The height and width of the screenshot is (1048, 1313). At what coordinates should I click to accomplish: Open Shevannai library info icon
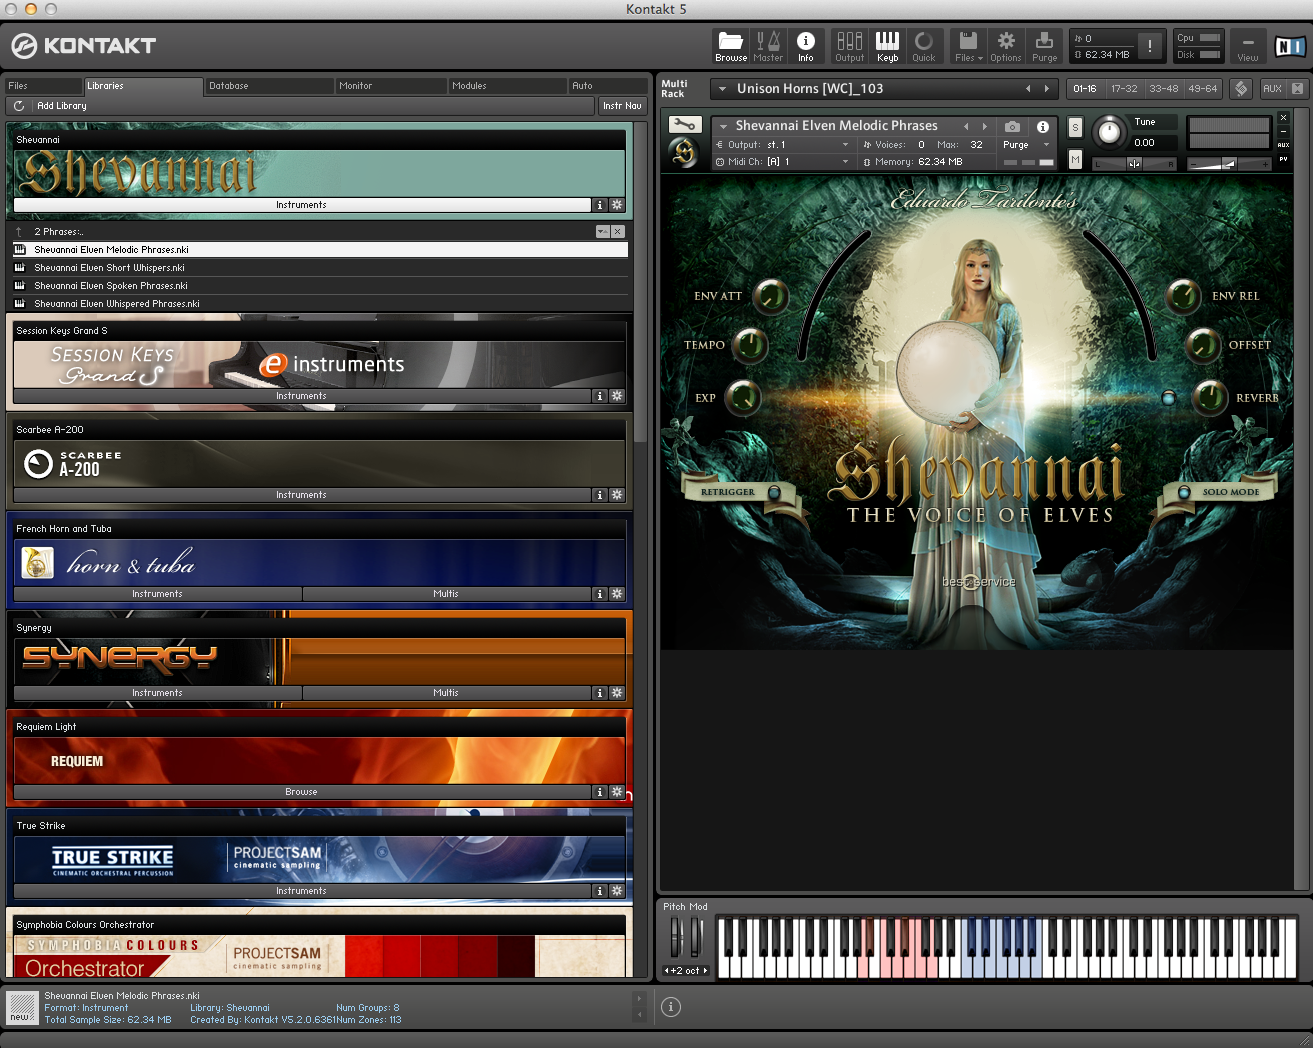coord(600,205)
